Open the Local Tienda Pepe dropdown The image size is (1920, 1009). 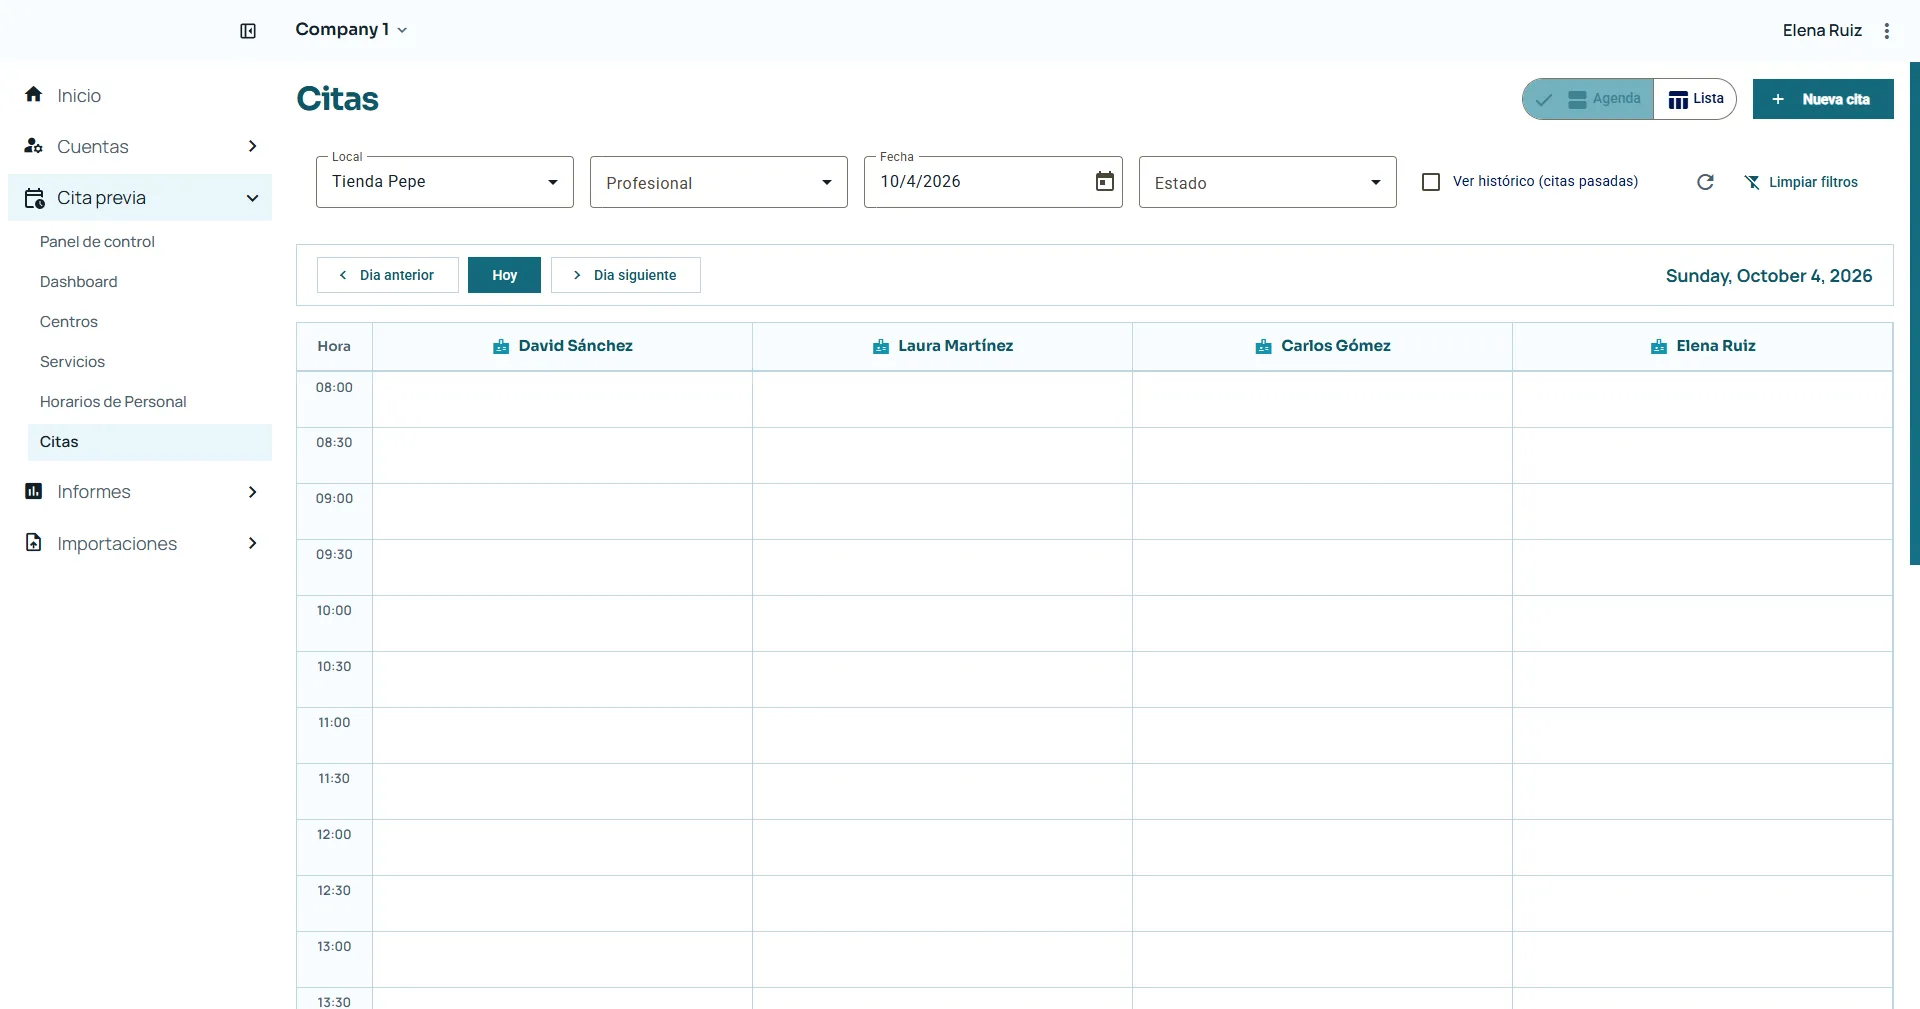(x=445, y=182)
